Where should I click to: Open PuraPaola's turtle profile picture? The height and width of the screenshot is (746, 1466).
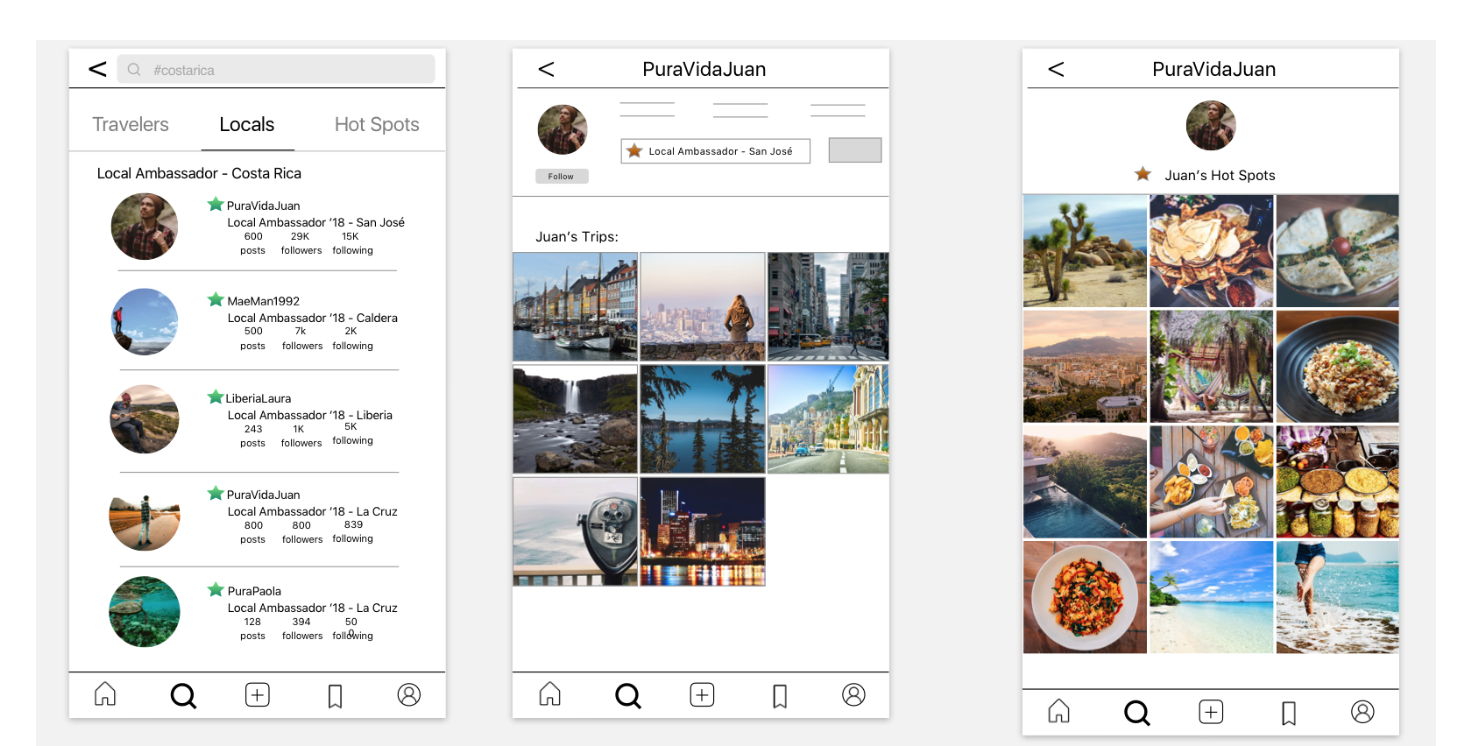[145, 611]
